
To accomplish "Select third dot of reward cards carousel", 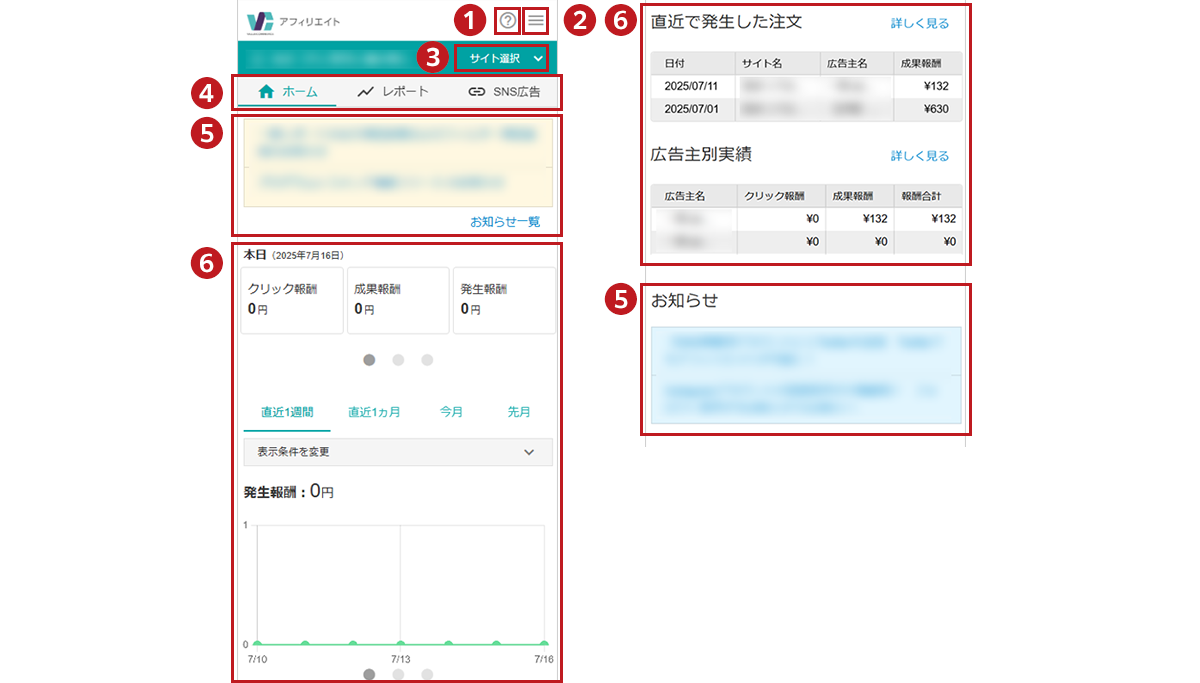I will pyautogui.click(x=427, y=360).
